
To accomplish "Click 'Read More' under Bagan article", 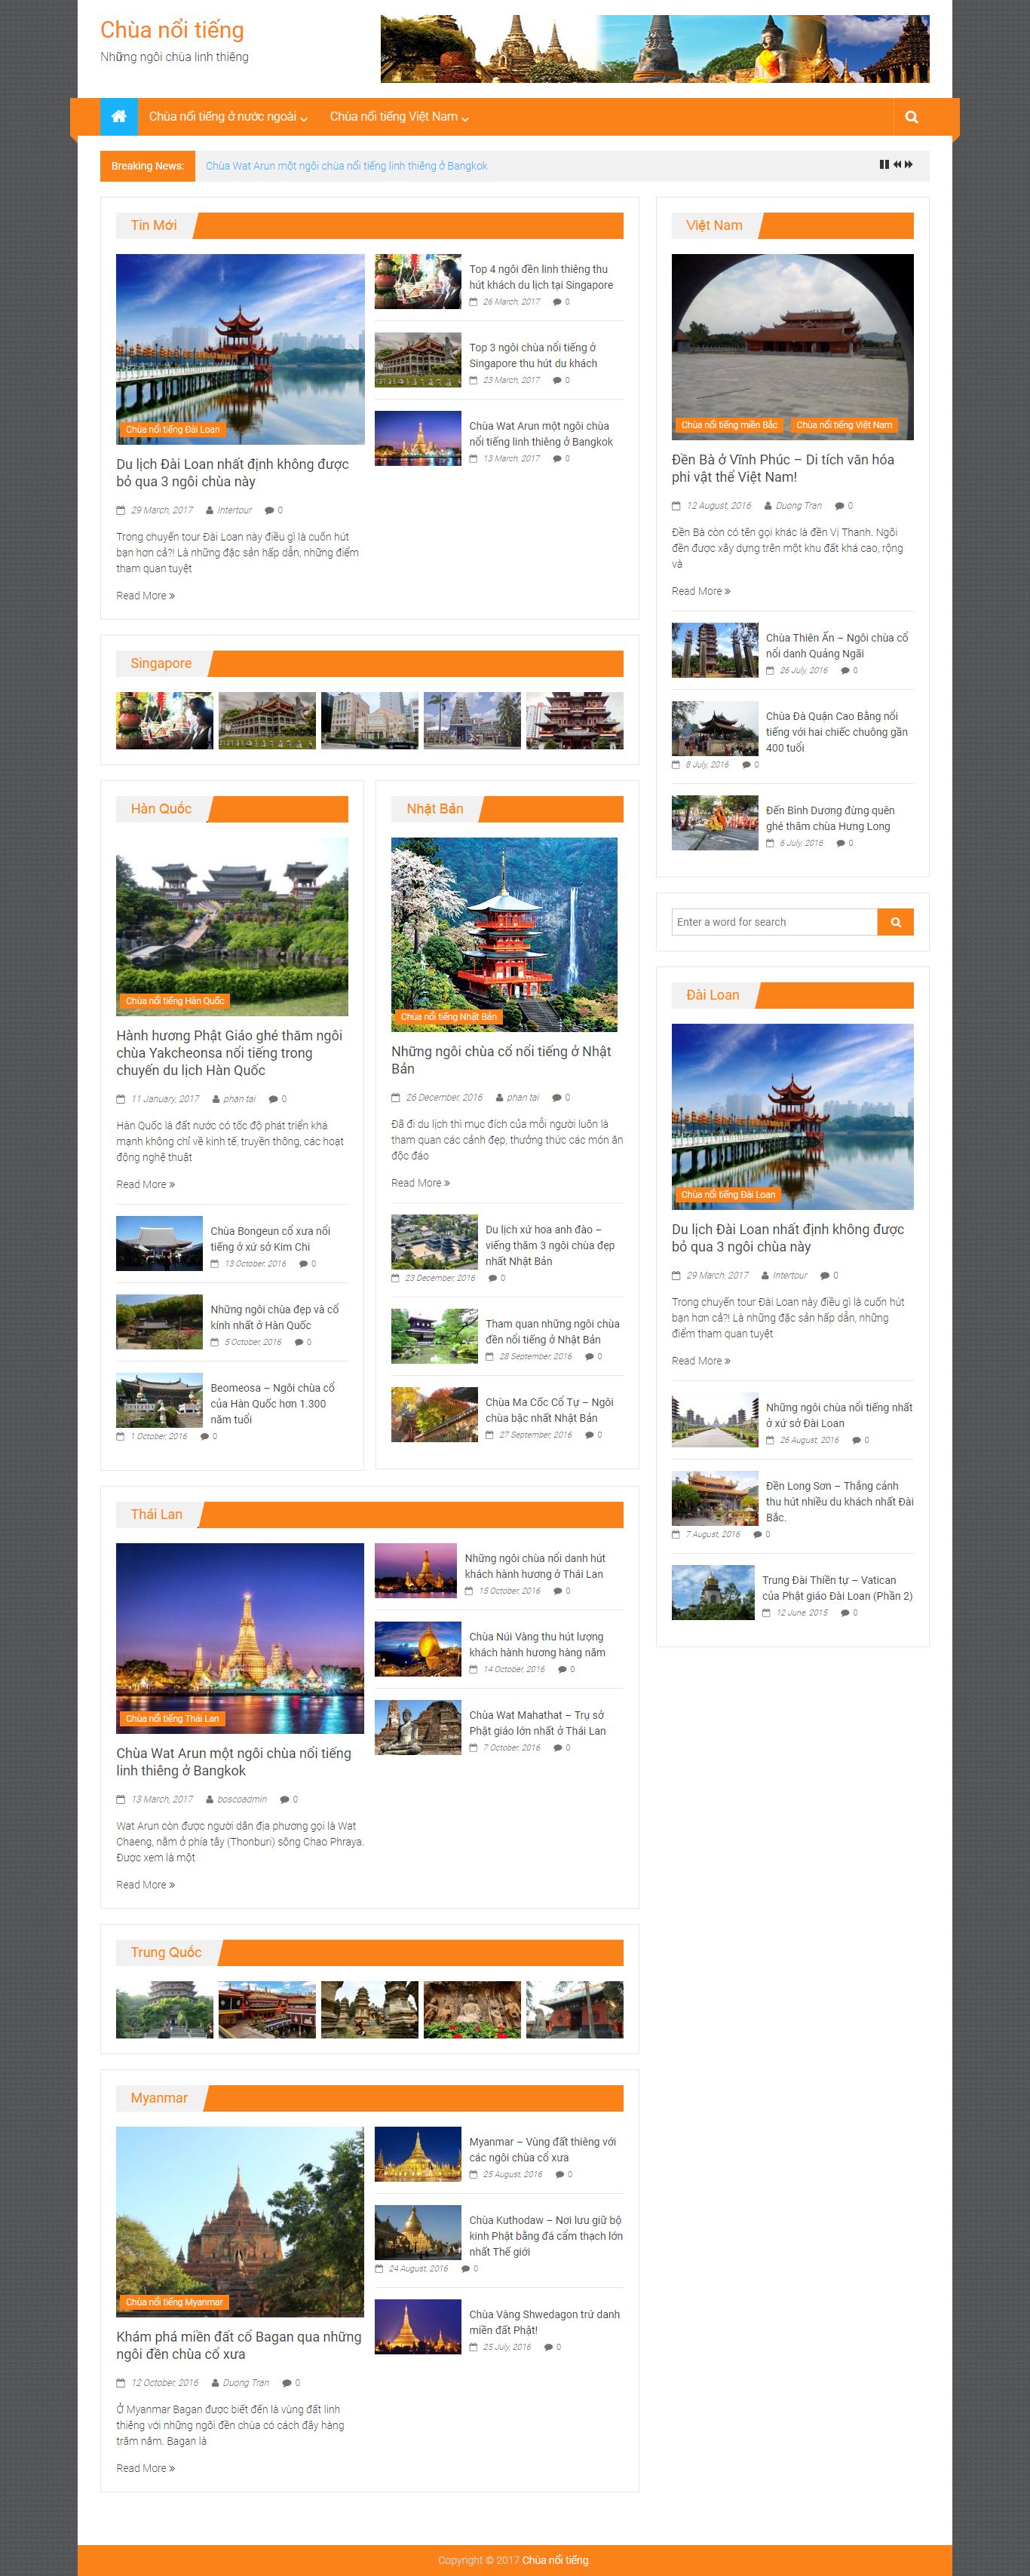I will (145, 2469).
